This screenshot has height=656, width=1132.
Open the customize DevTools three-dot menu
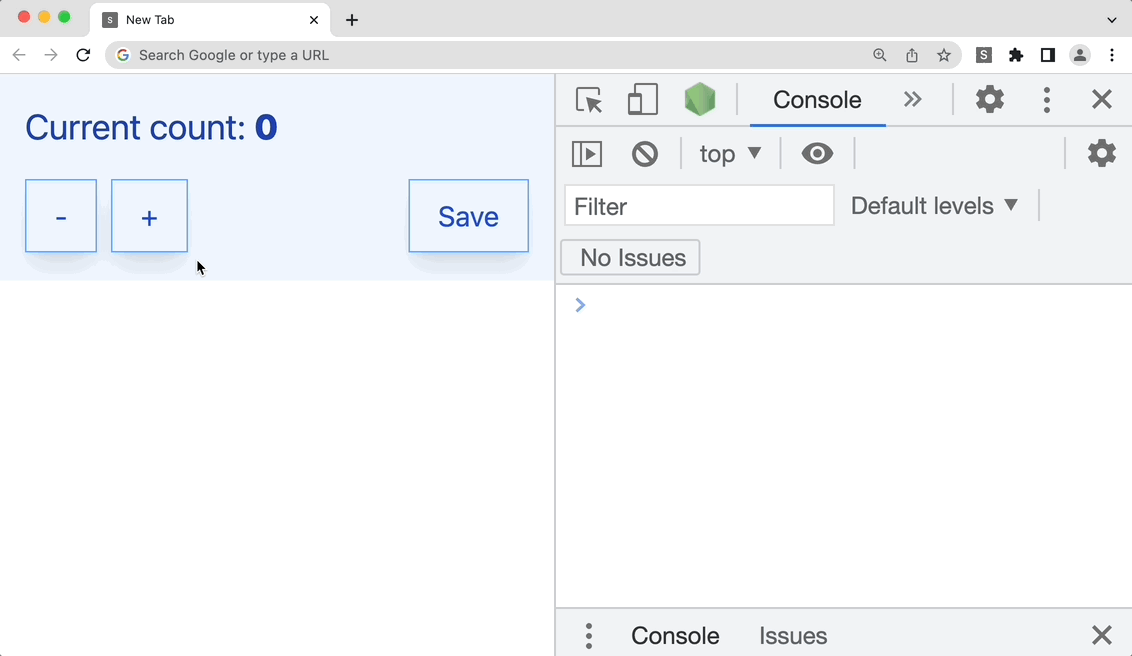pos(1046,99)
